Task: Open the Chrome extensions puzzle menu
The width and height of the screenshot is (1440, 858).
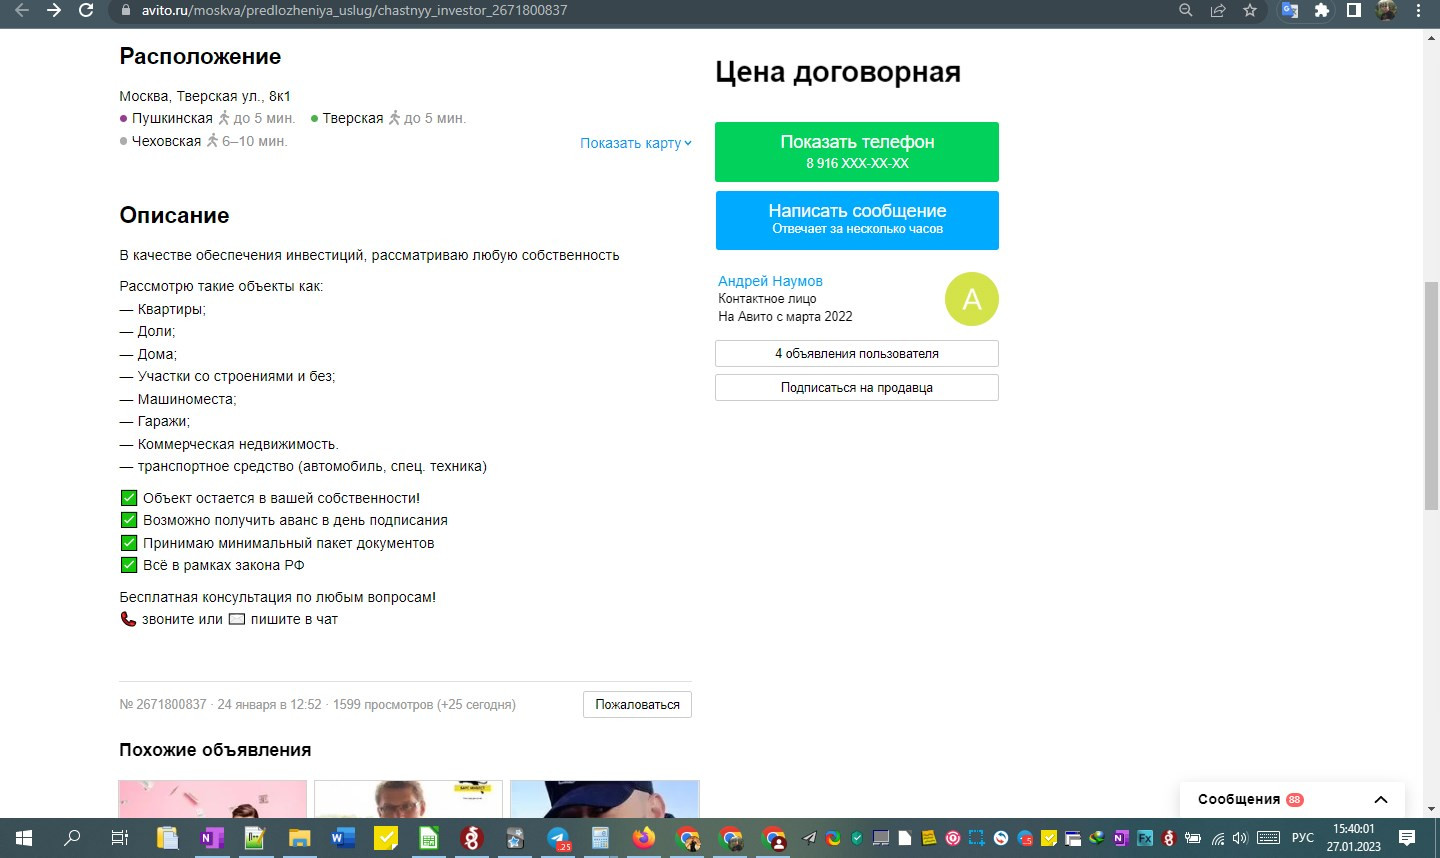Action: pyautogui.click(x=1322, y=10)
